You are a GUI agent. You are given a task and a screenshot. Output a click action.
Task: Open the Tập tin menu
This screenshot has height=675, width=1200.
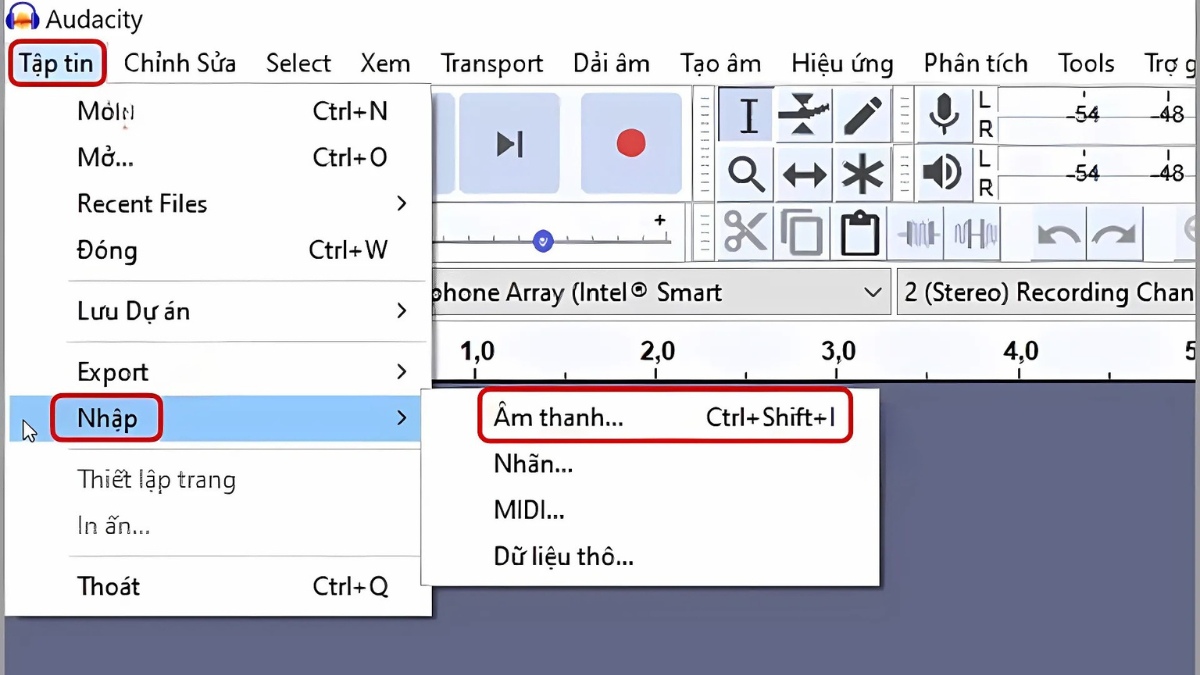click(57, 64)
